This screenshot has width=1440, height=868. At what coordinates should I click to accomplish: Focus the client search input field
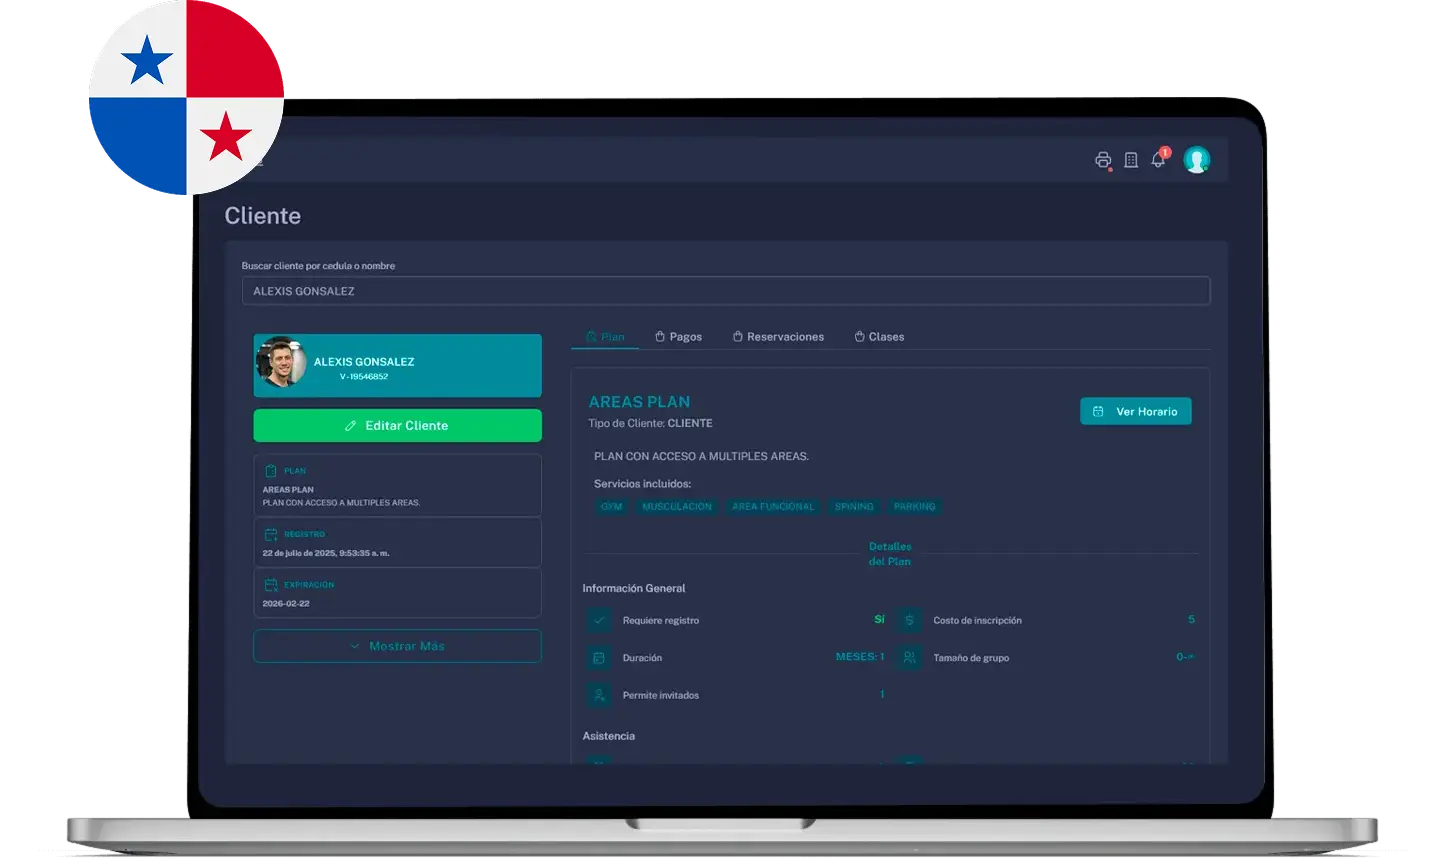pyautogui.click(x=726, y=291)
